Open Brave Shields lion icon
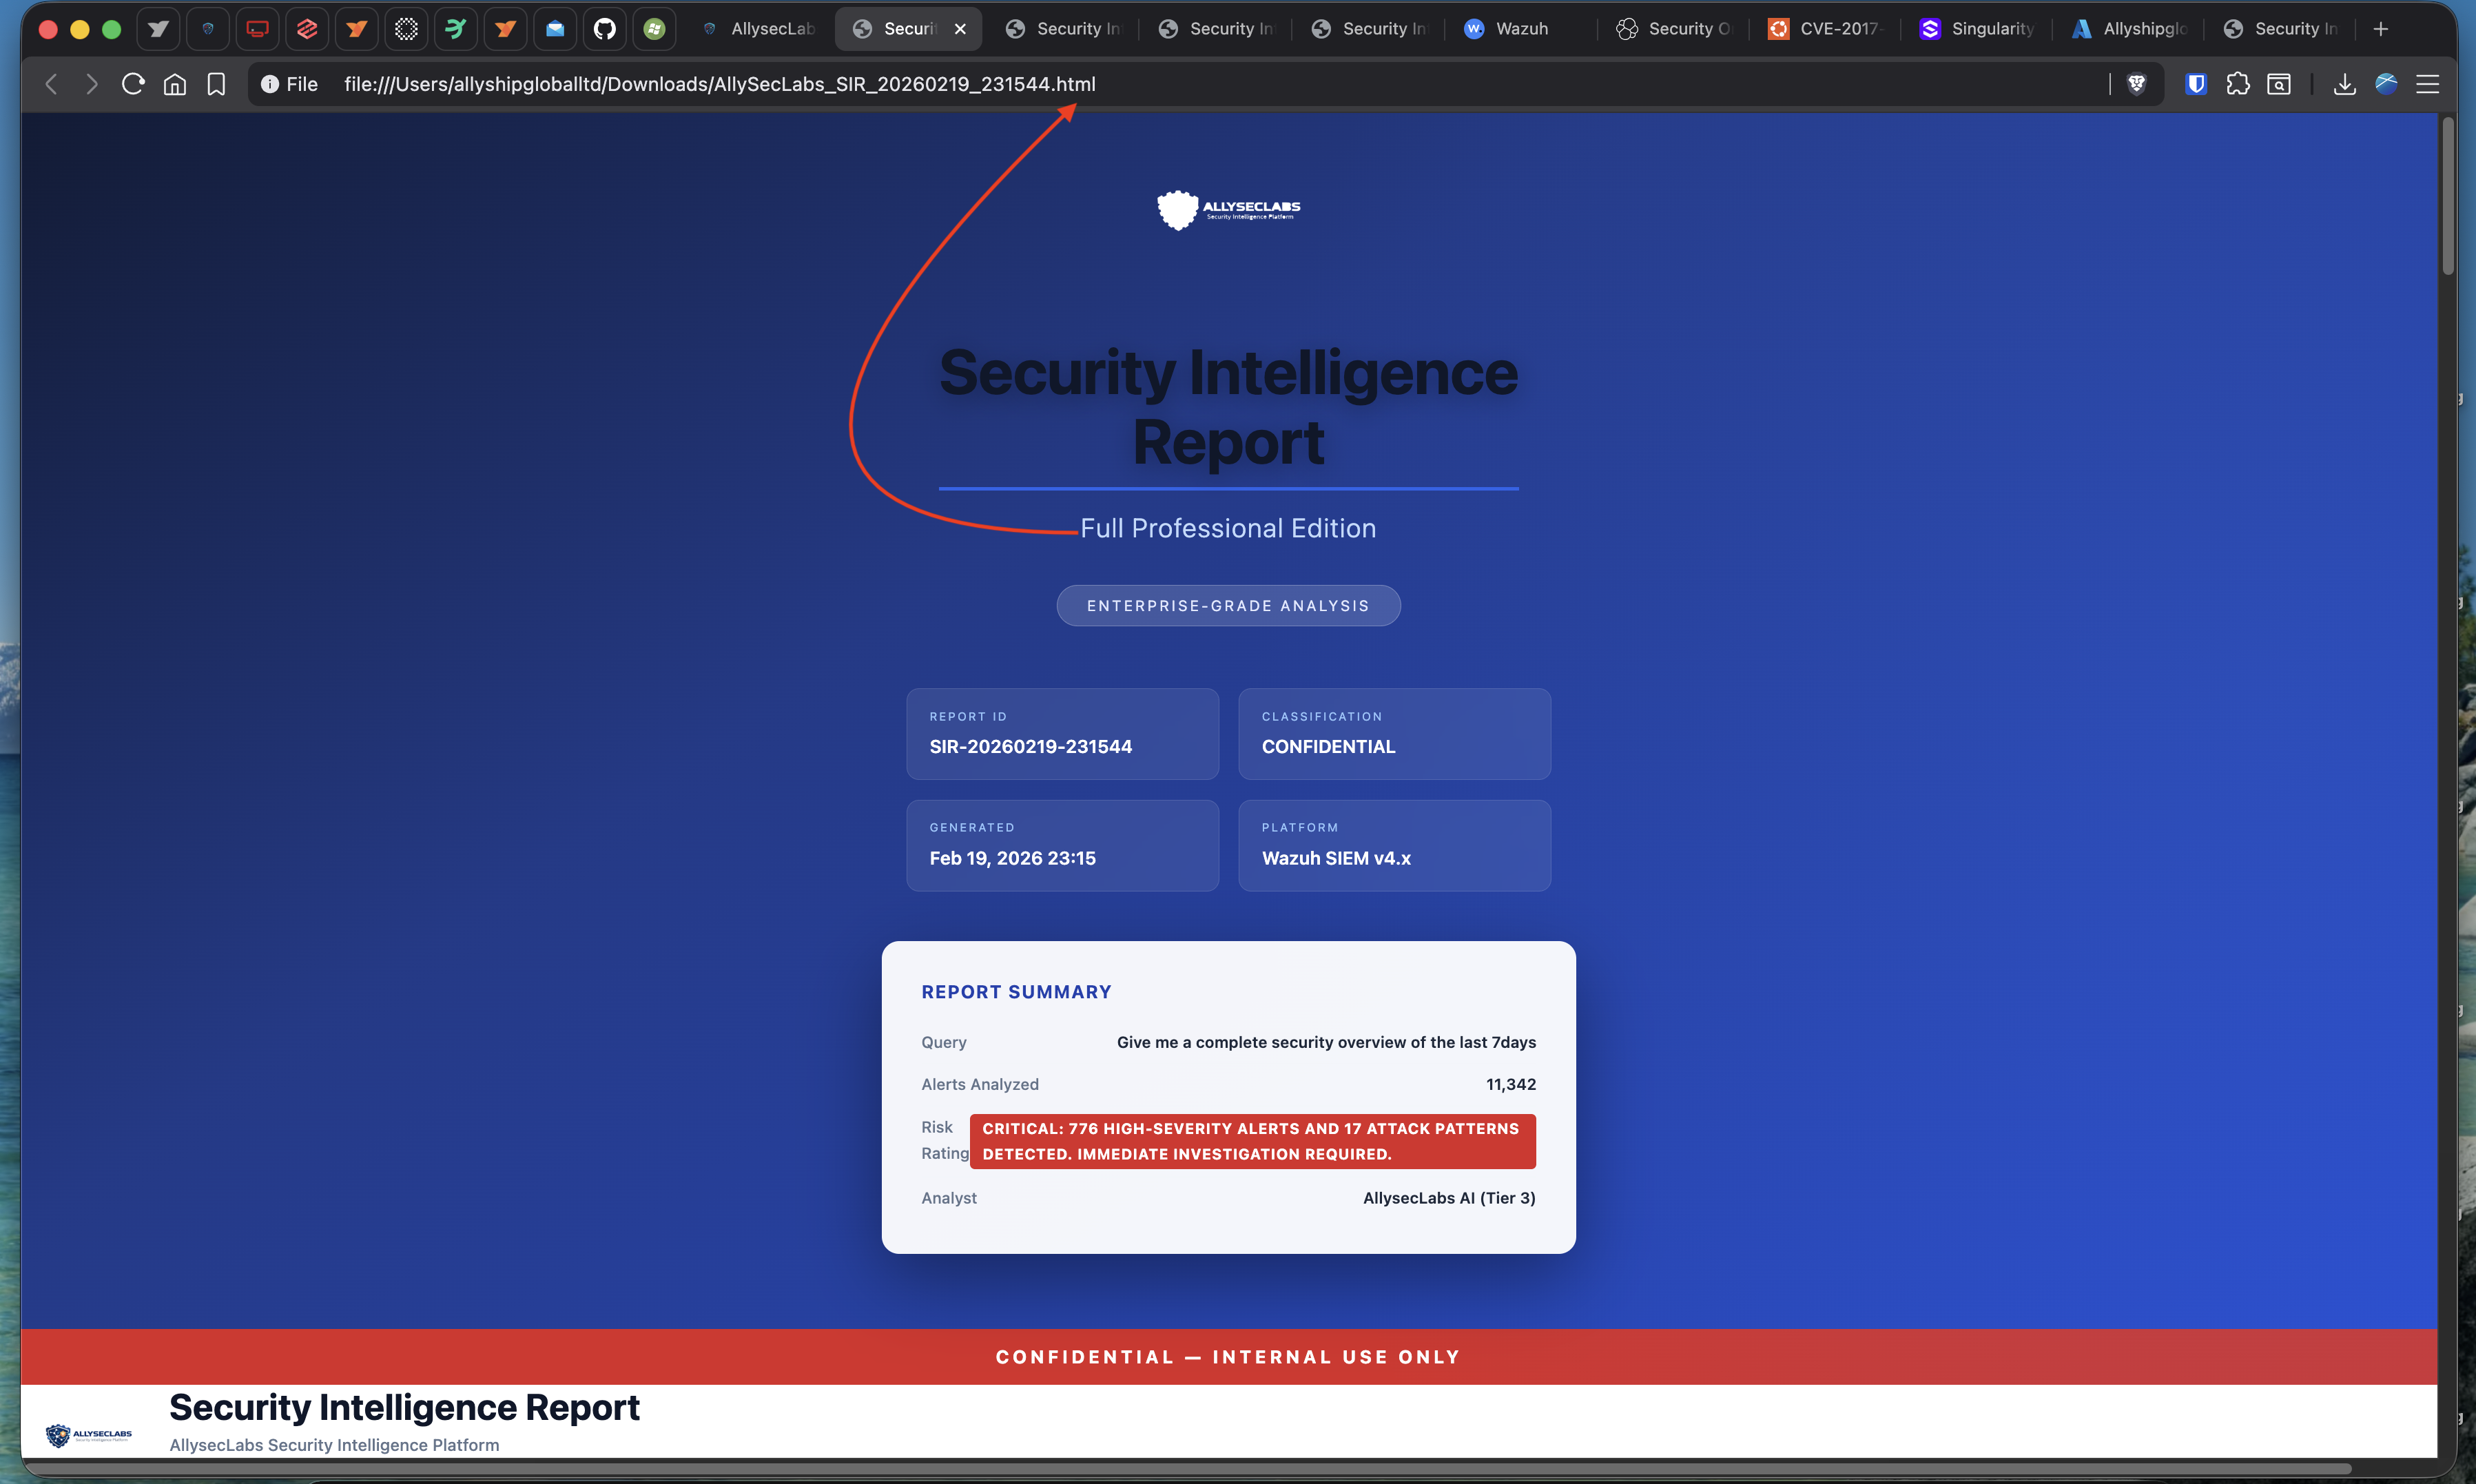This screenshot has height=1484, width=2476. pyautogui.click(x=2137, y=84)
